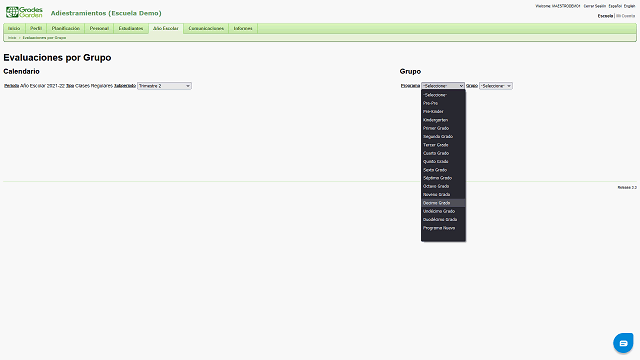Screen dimensions: 640x360
Task: Expand the Trimestre 2 period dropdown
Action: click(164, 86)
